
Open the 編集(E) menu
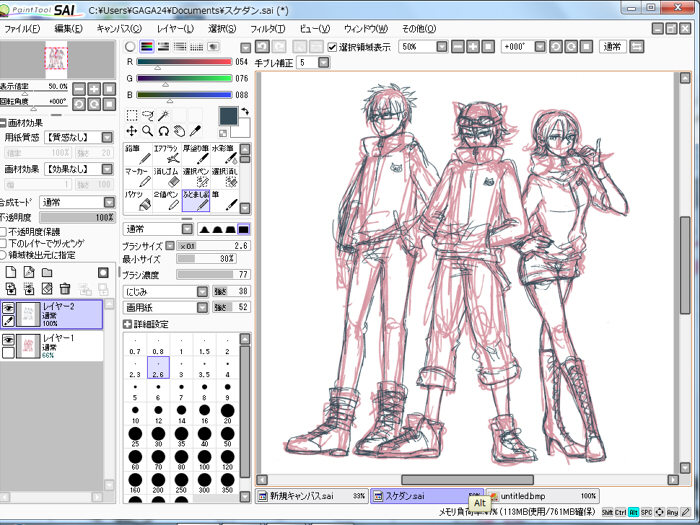point(68,29)
